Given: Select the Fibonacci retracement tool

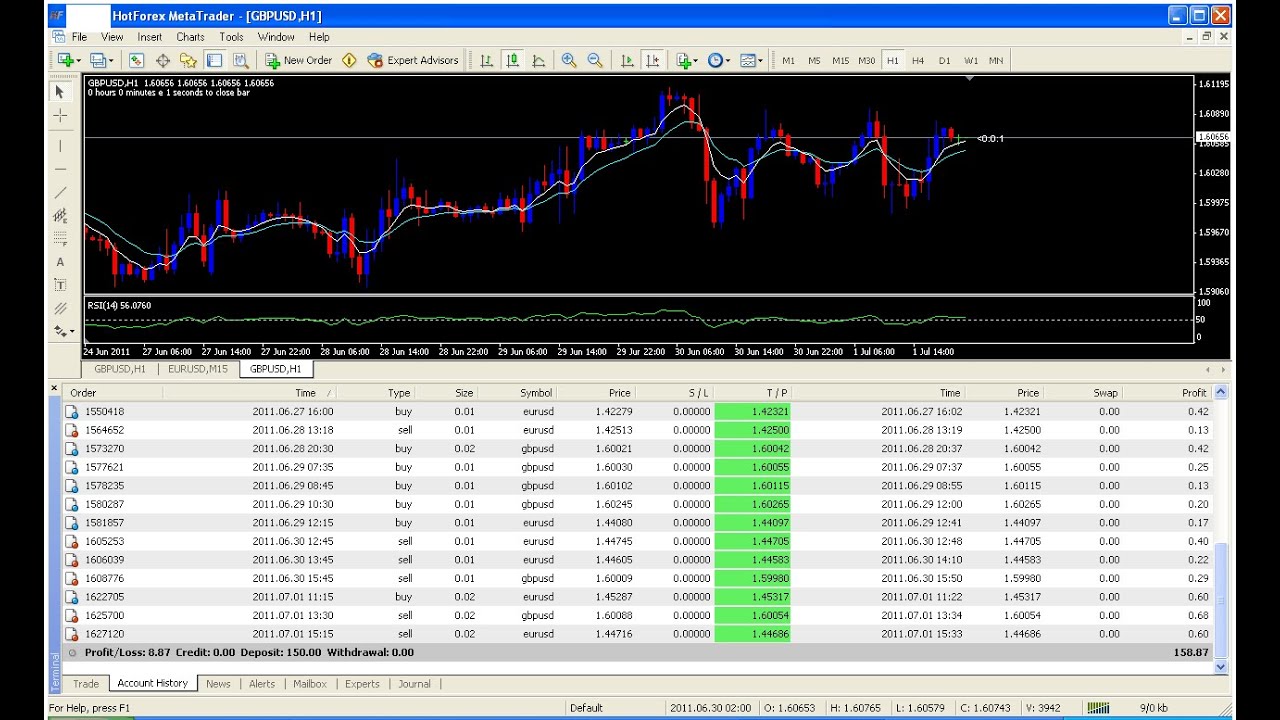Looking at the screenshot, I should click(60, 238).
